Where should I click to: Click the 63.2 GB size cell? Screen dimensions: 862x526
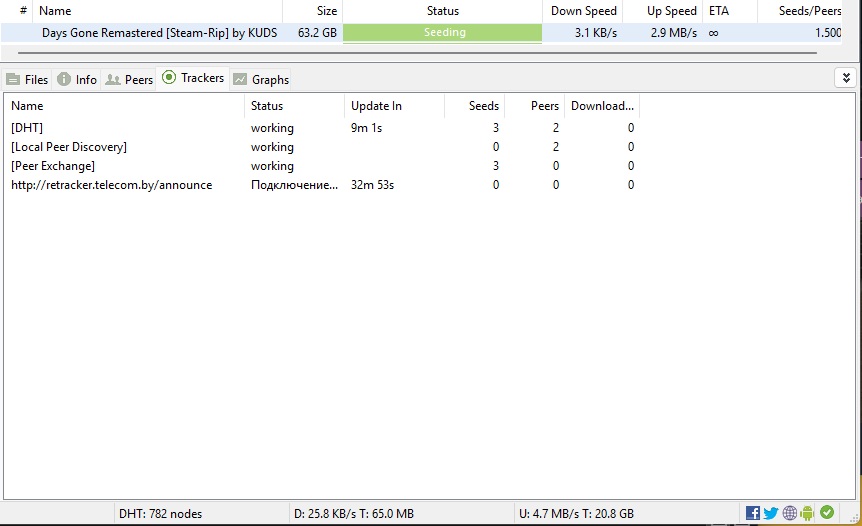(x=317, y=33)
